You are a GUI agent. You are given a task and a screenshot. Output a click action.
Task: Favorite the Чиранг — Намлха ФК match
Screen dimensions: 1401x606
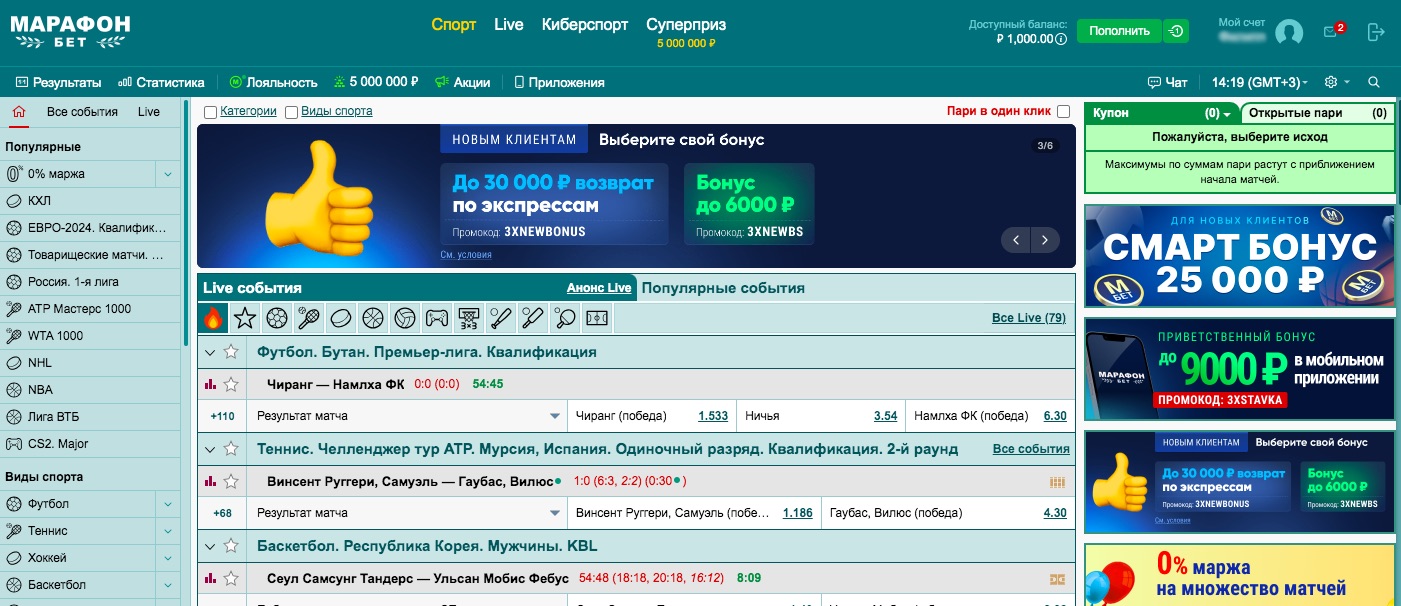click(x=231, y=384)
